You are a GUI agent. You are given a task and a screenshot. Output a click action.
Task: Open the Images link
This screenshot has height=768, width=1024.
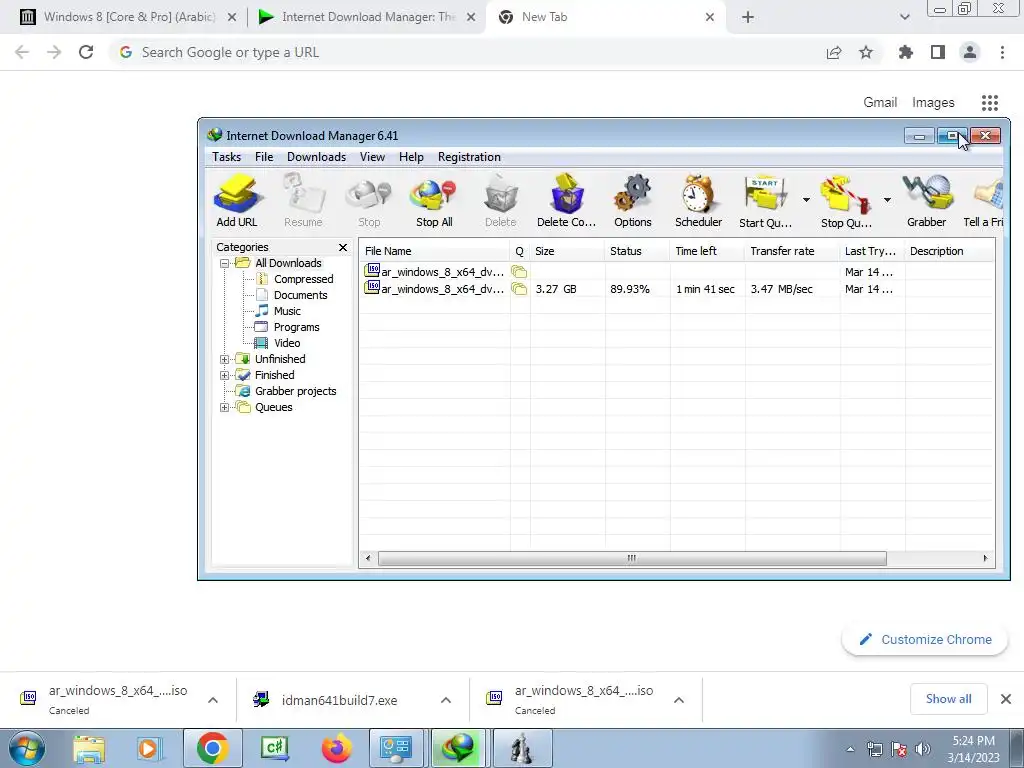click(x=933, y=103)
